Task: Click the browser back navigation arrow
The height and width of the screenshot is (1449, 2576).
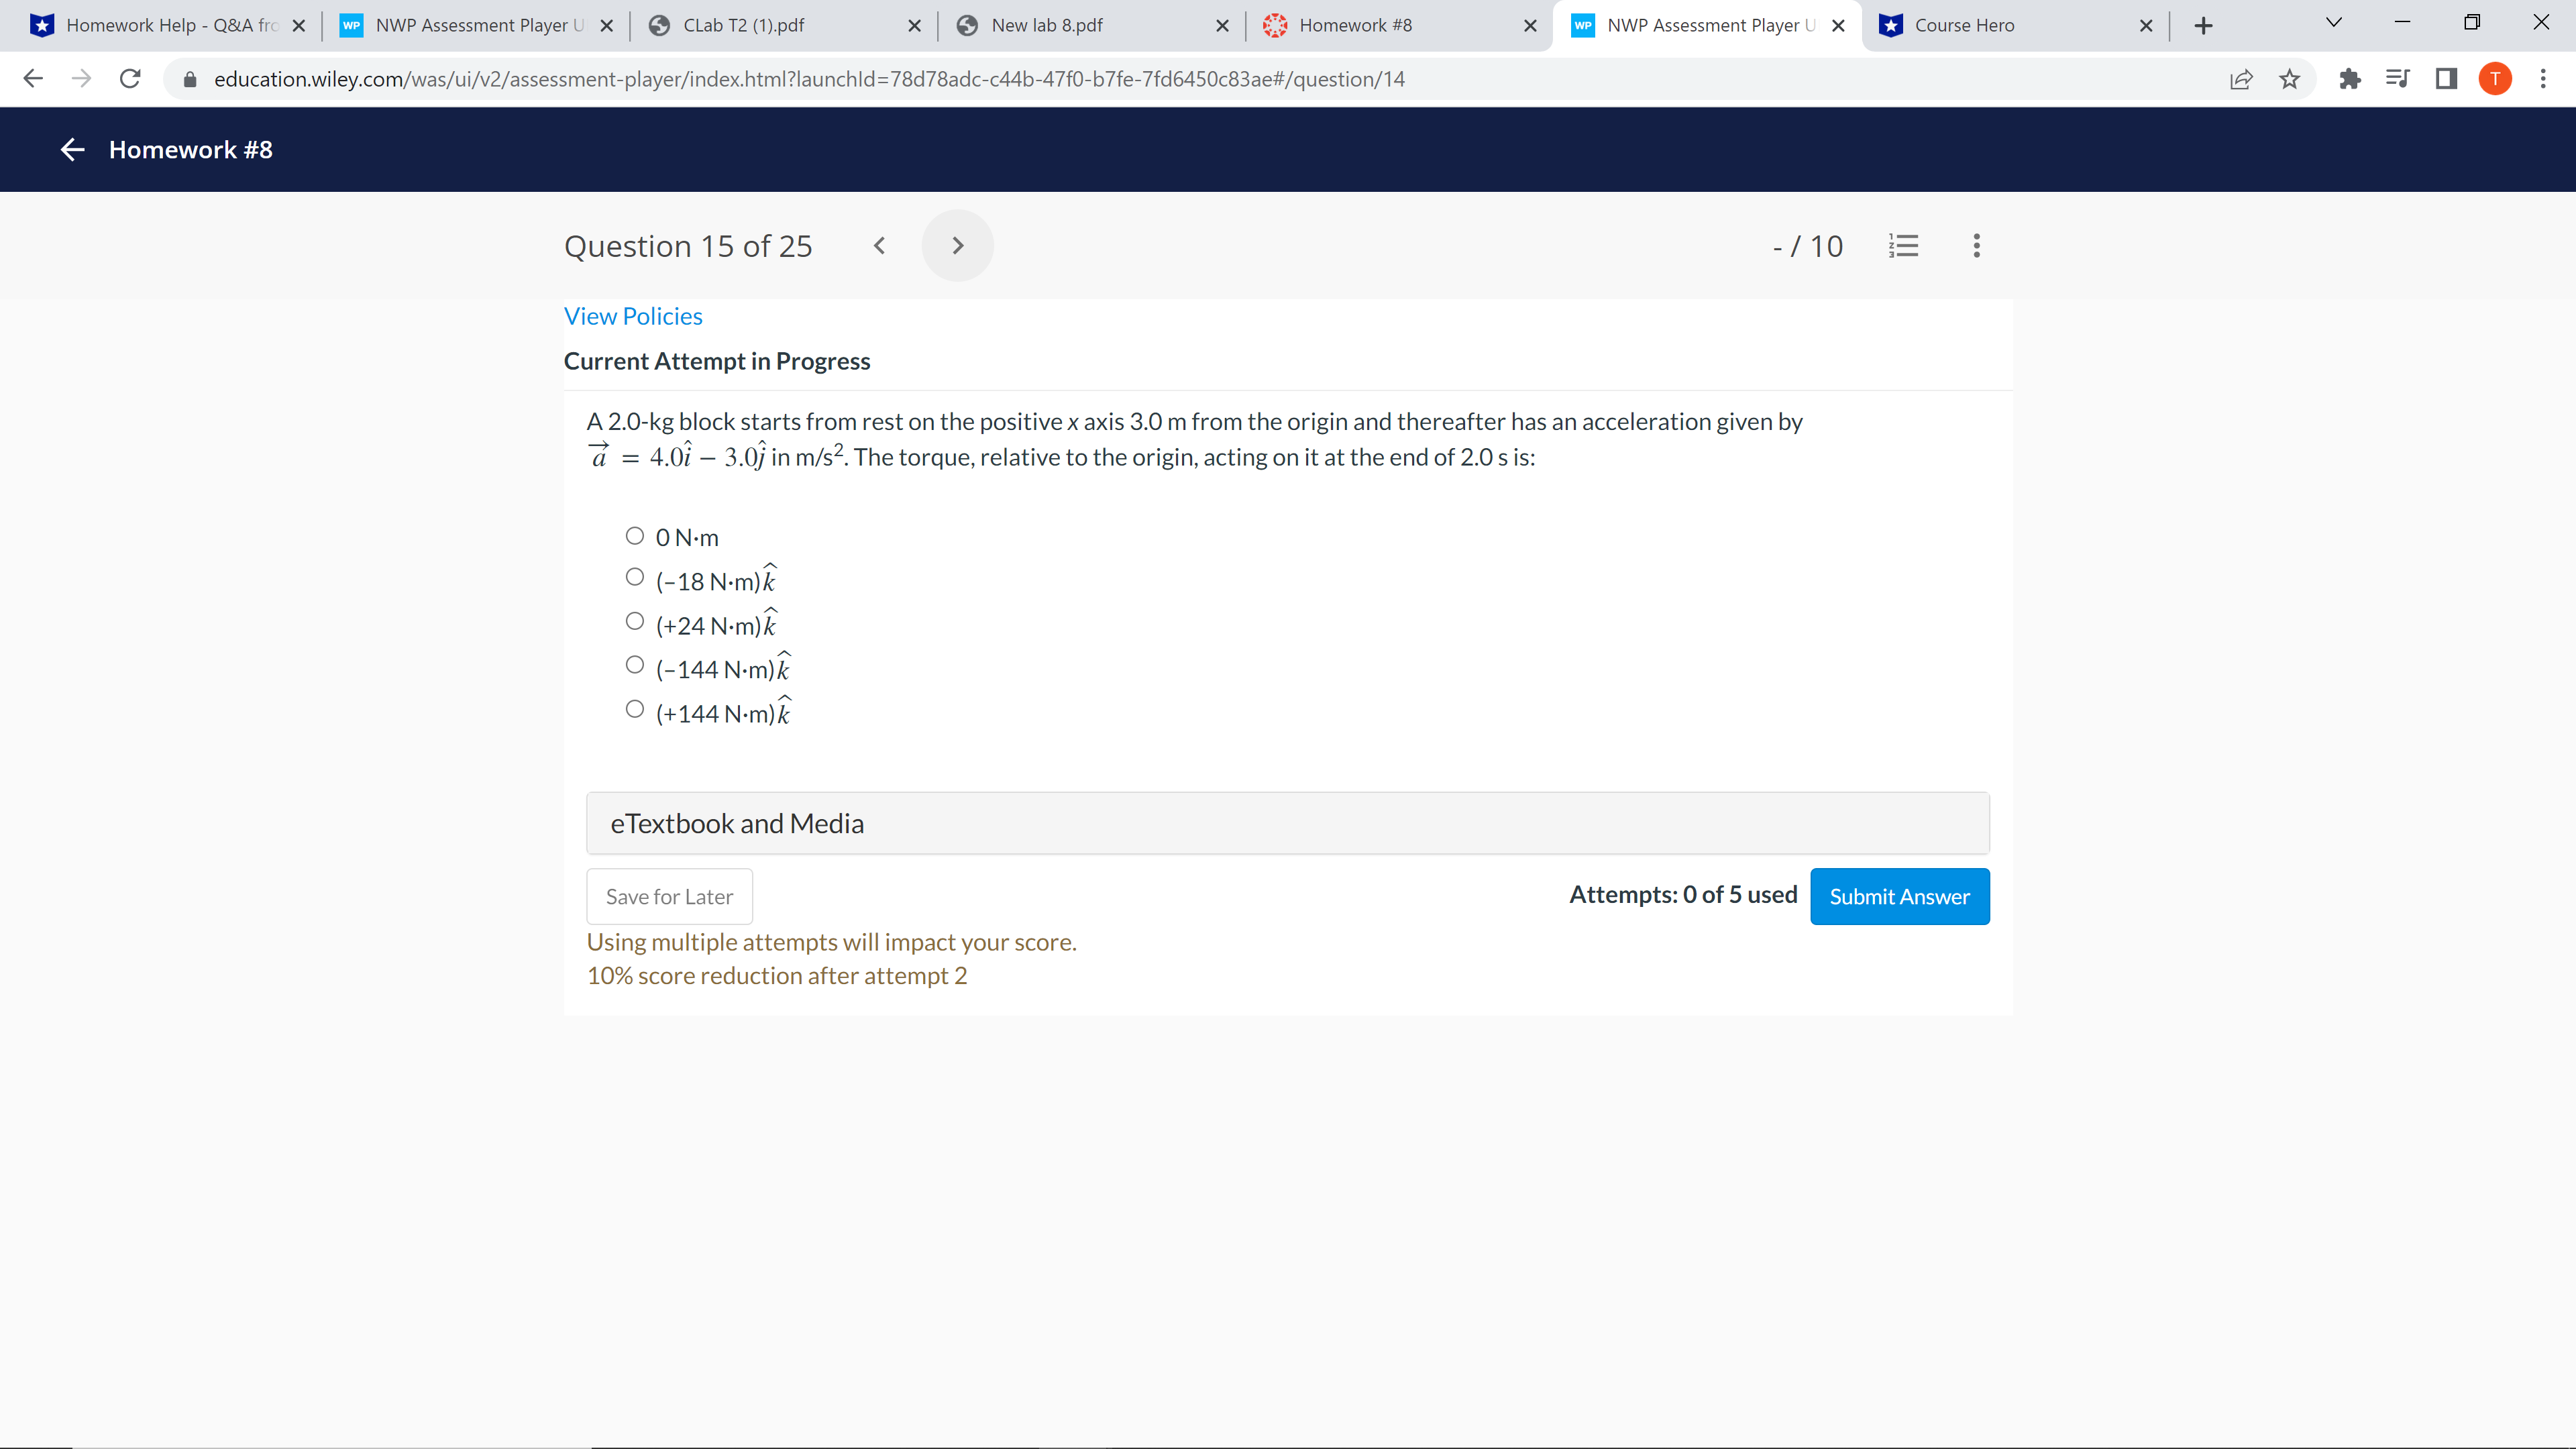Action: 32,78
